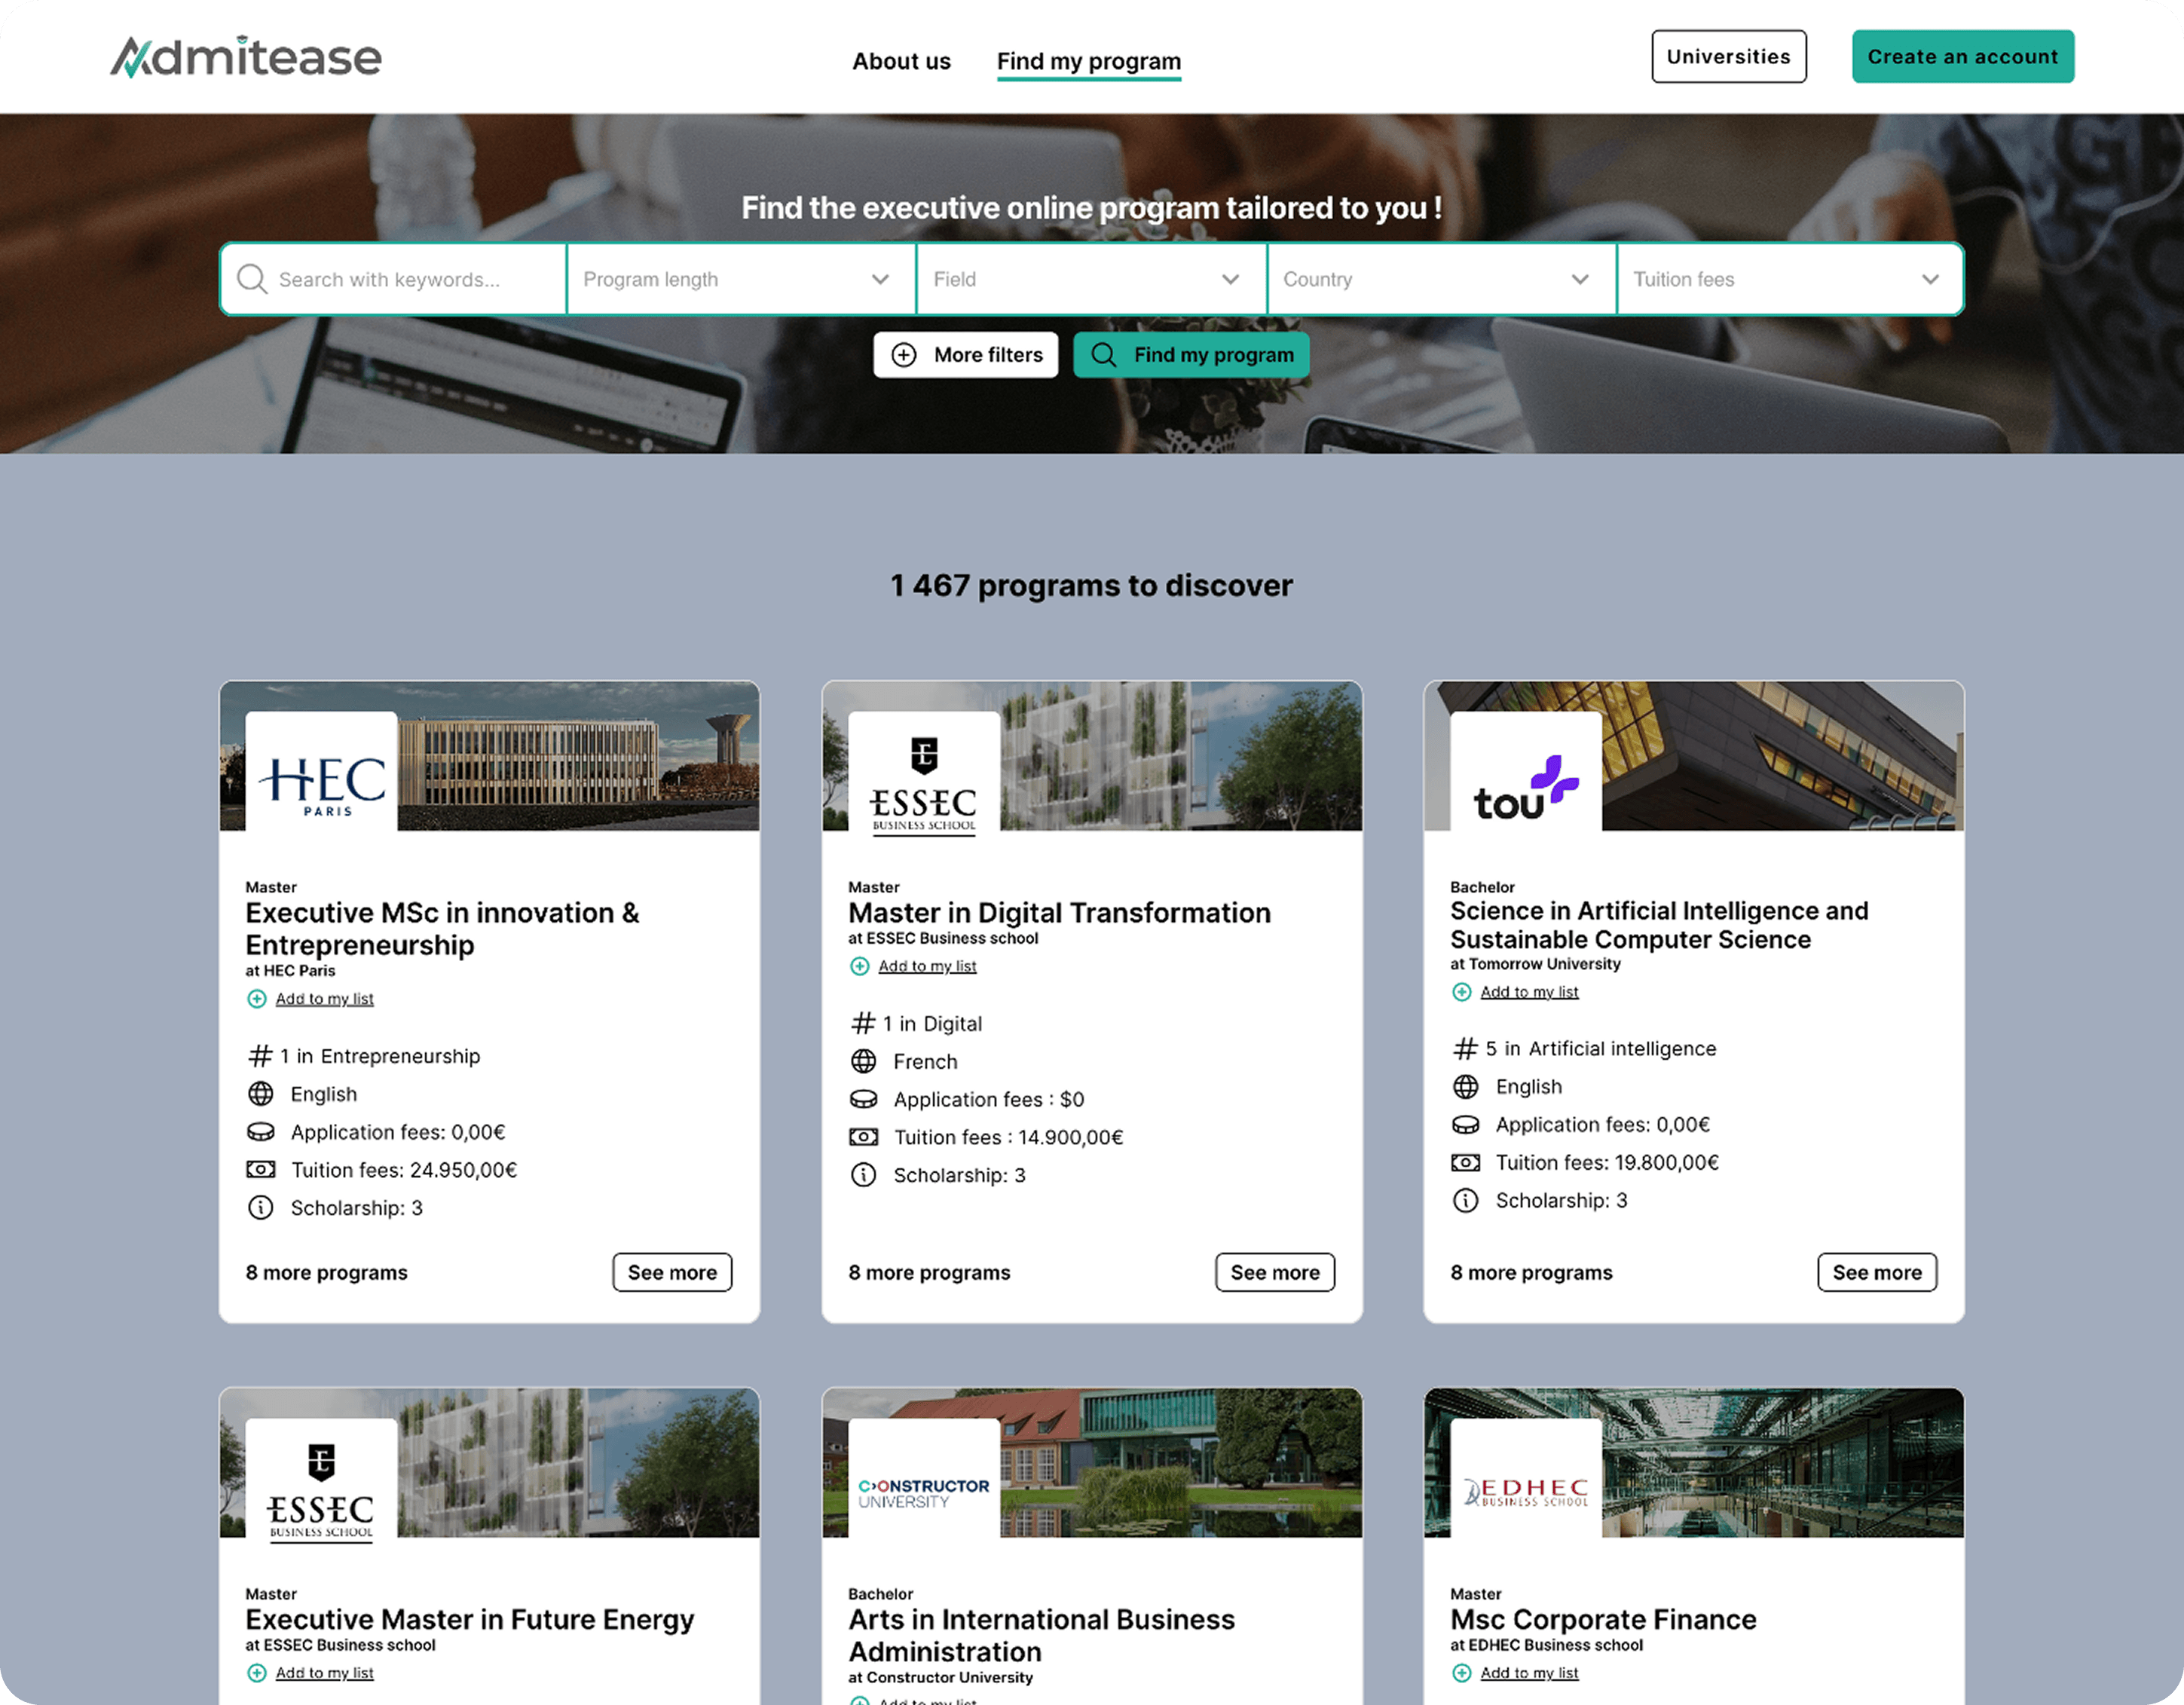Screen dimensions: 2184x1705
Task: Open the Country dropdown
Action: coord(1441,279)
